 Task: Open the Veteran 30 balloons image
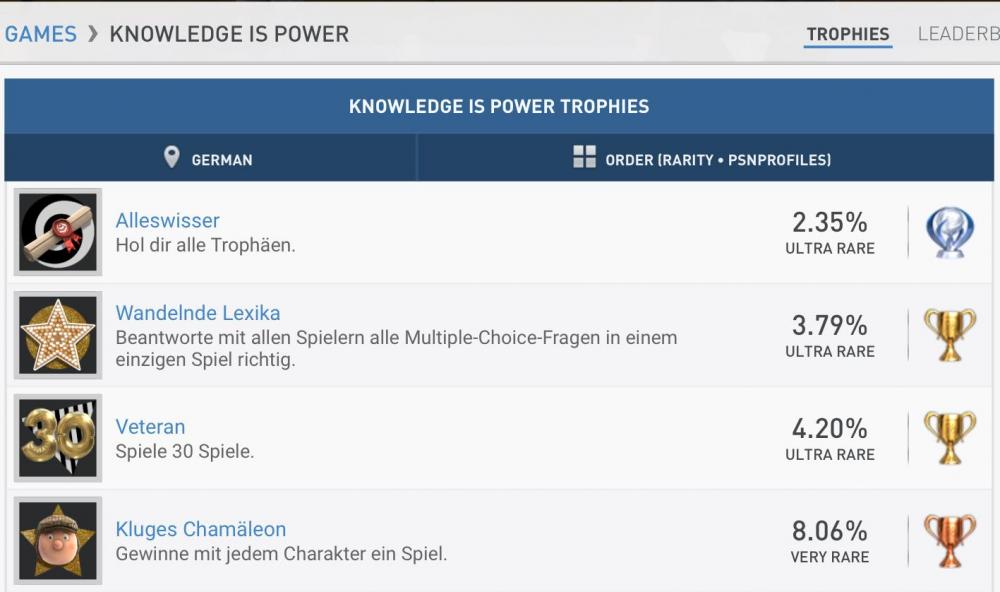pos(58,438)
